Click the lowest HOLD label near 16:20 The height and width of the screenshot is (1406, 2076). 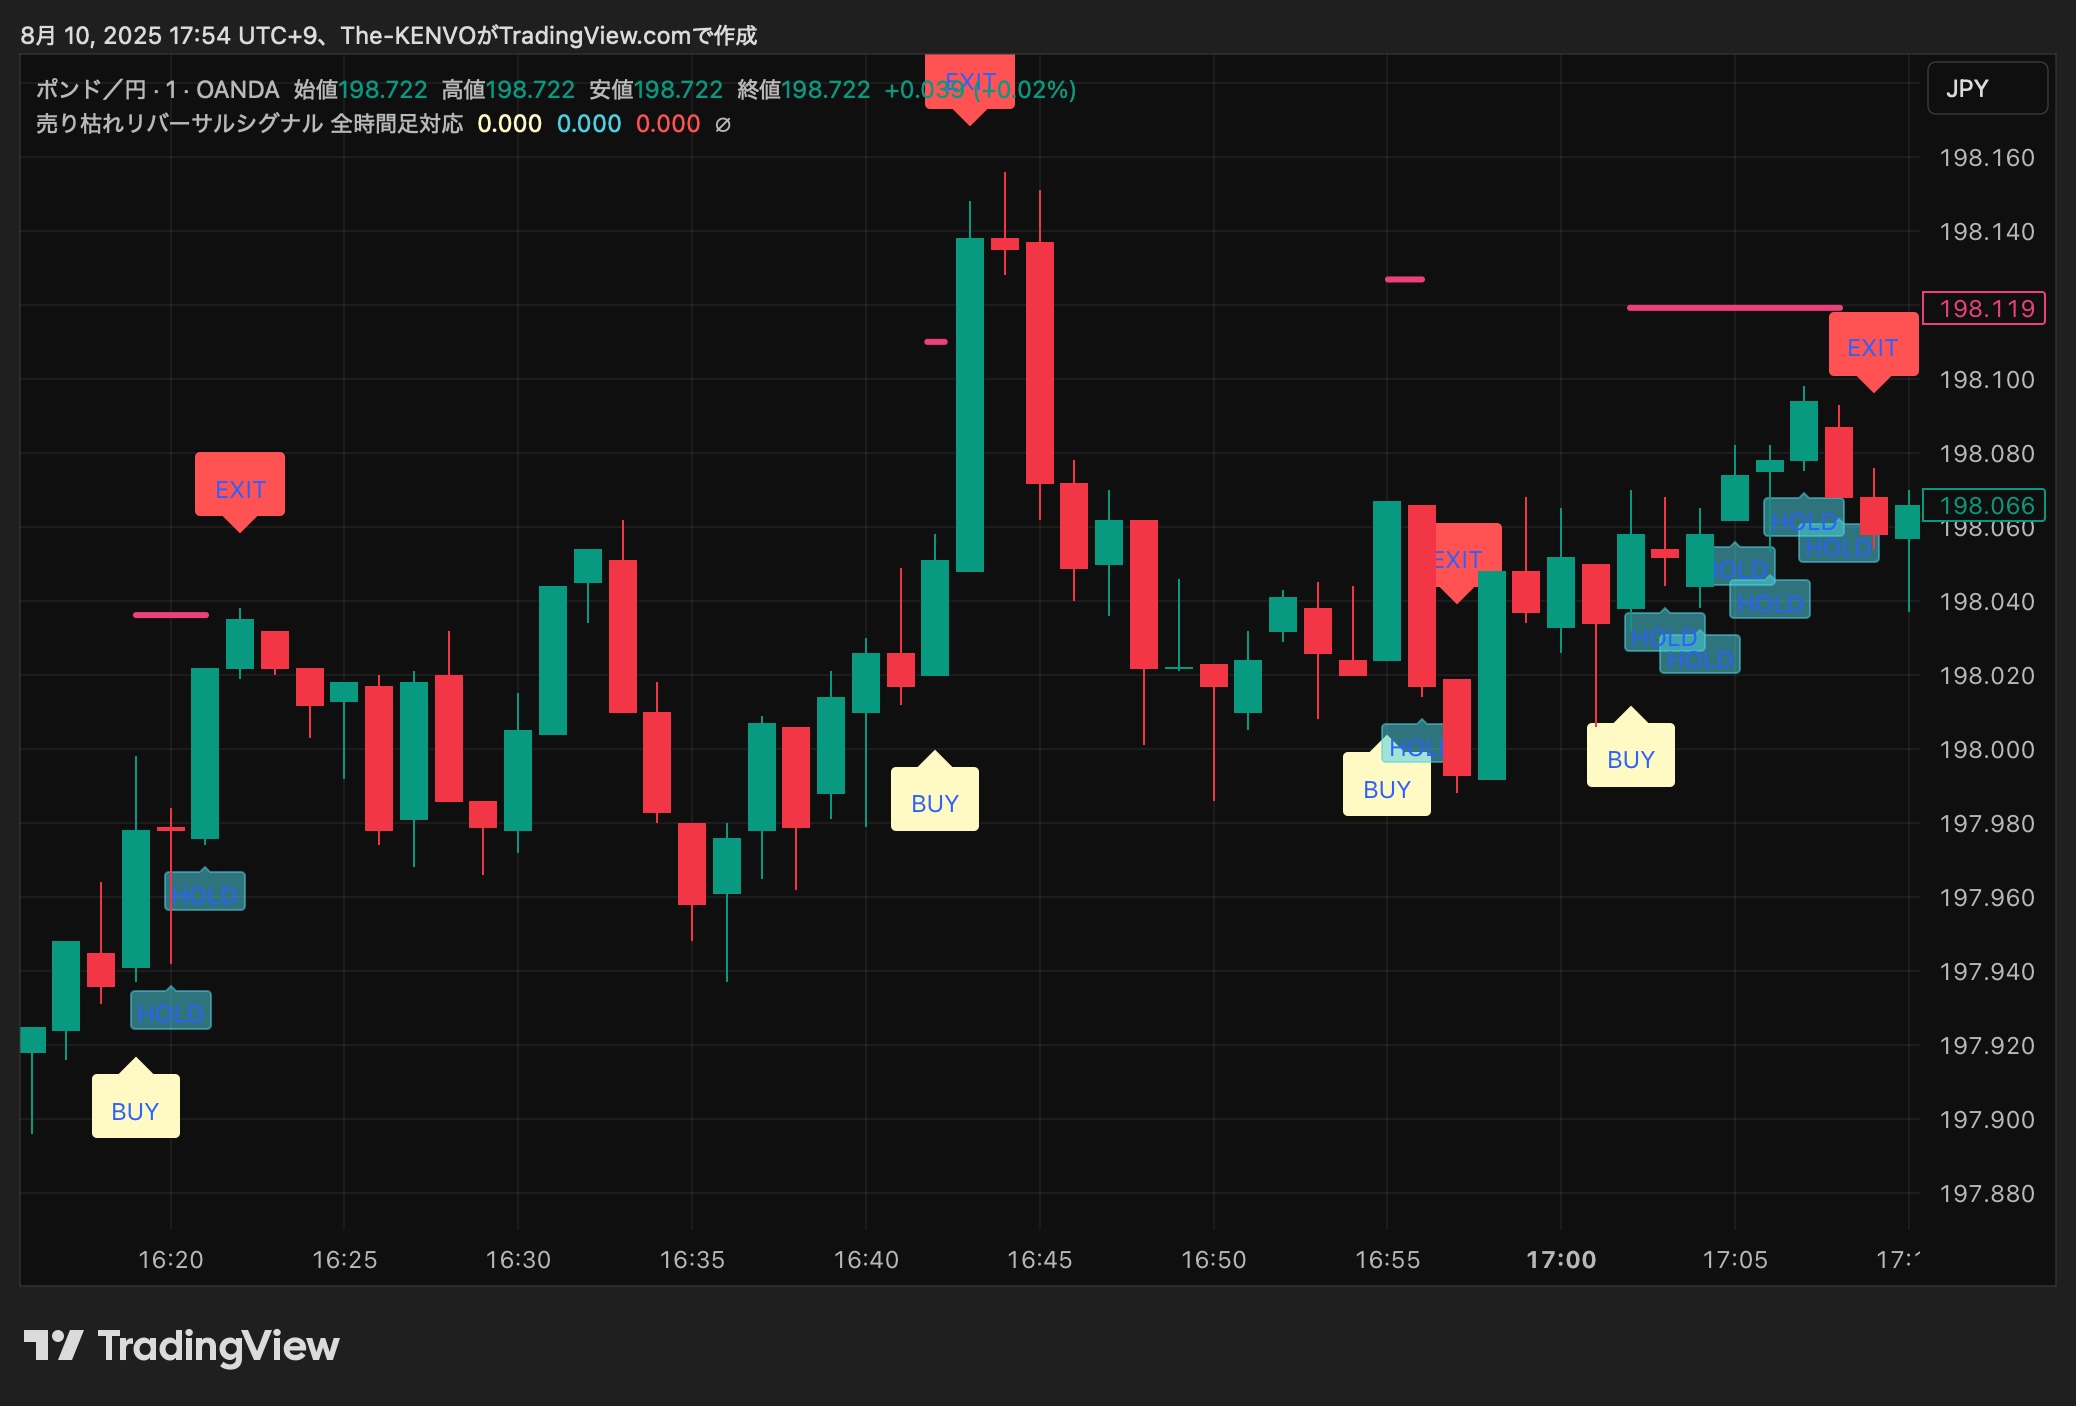click(x=171, y=1012)
